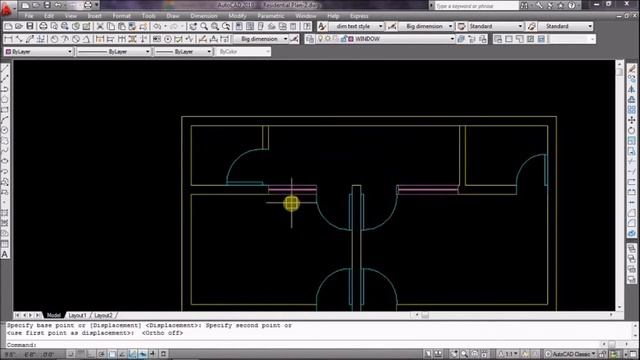Click the red application menu button
The width and height of the screenshot is (640, 360).
(7, 8)
